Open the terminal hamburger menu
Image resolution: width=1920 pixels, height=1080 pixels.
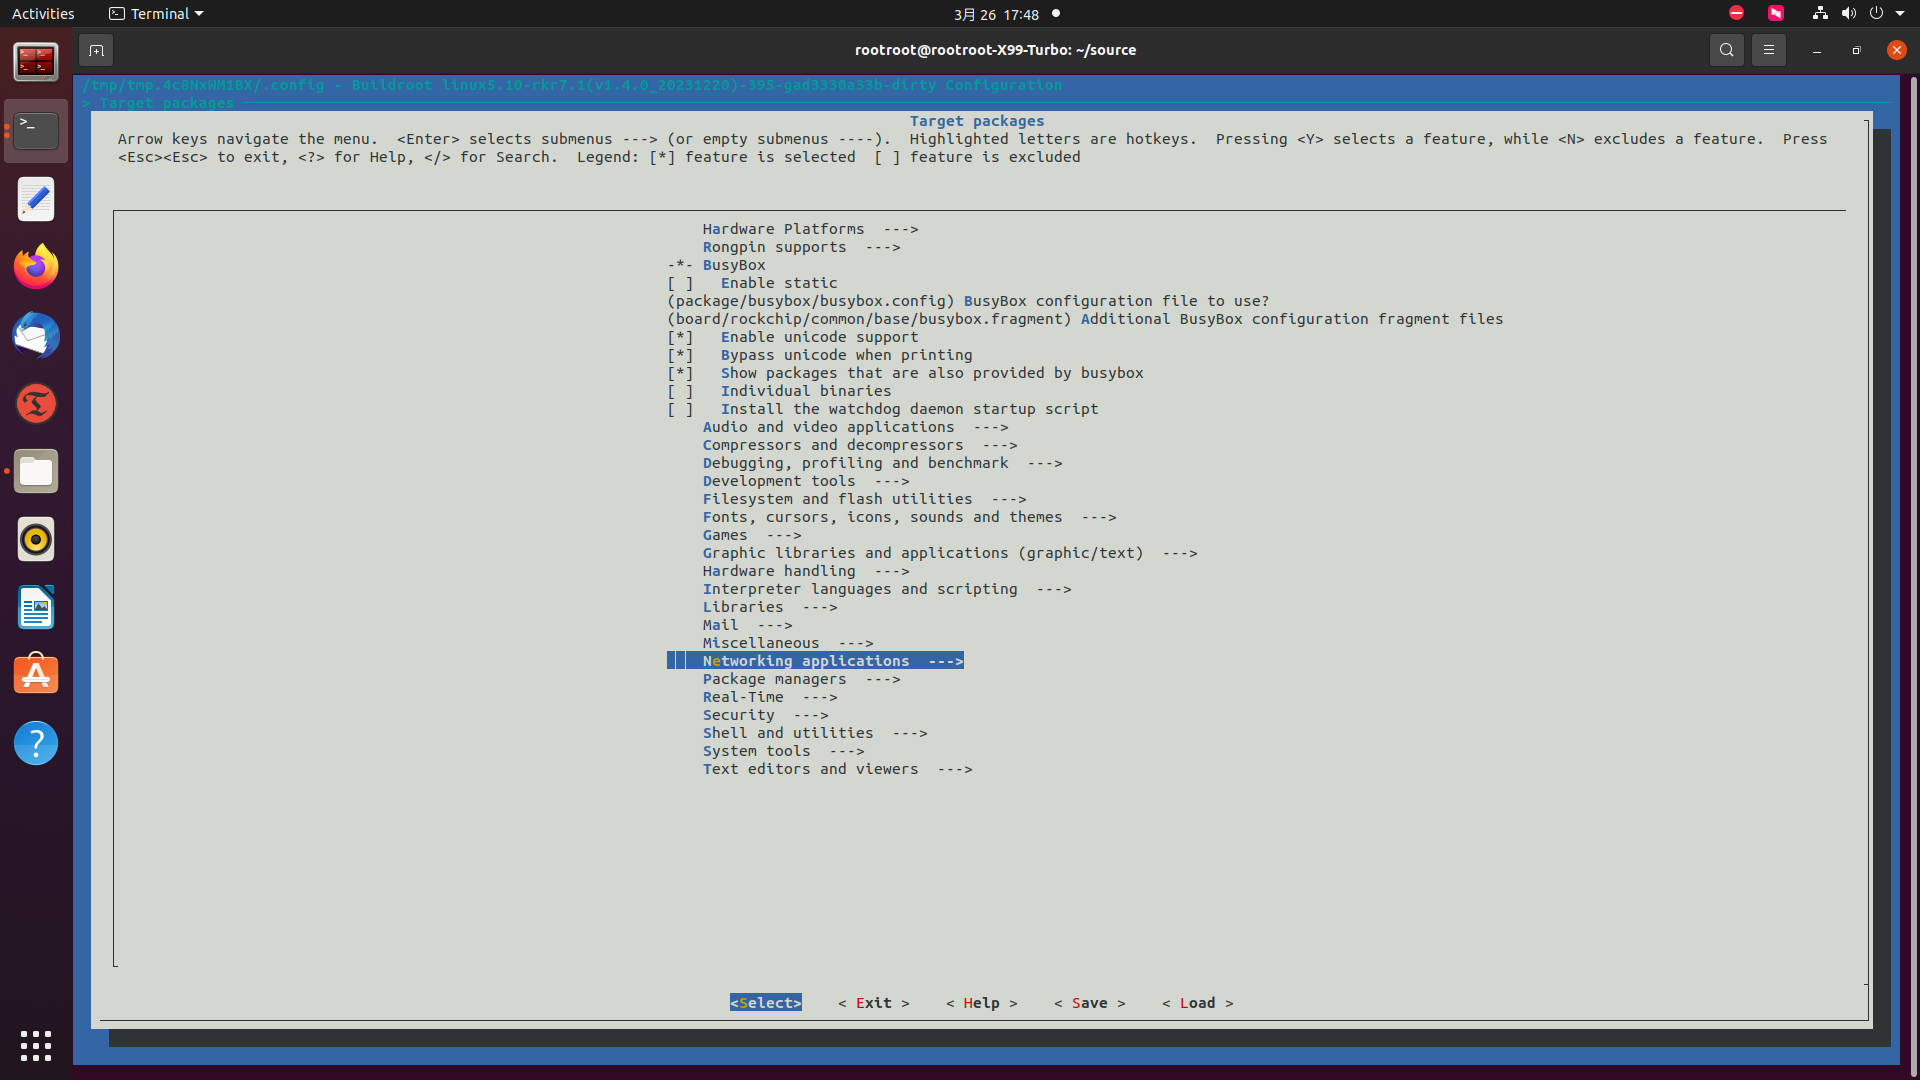(x=1768, y=50)
